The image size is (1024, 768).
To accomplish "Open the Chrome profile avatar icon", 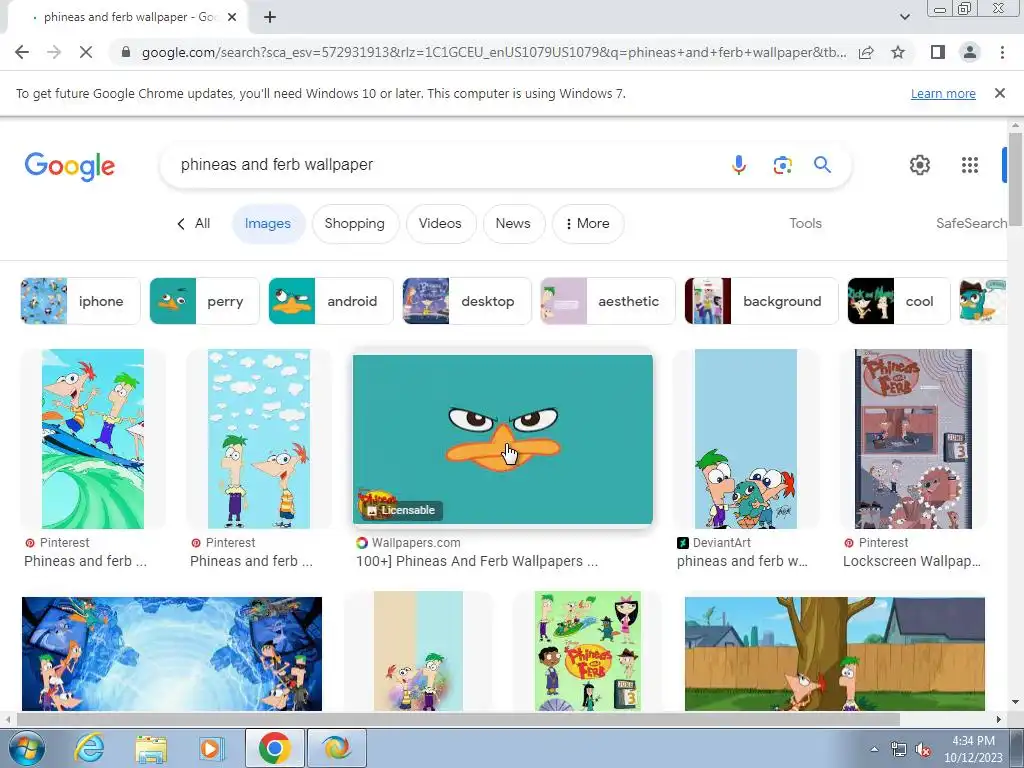I will click(970, 52).
